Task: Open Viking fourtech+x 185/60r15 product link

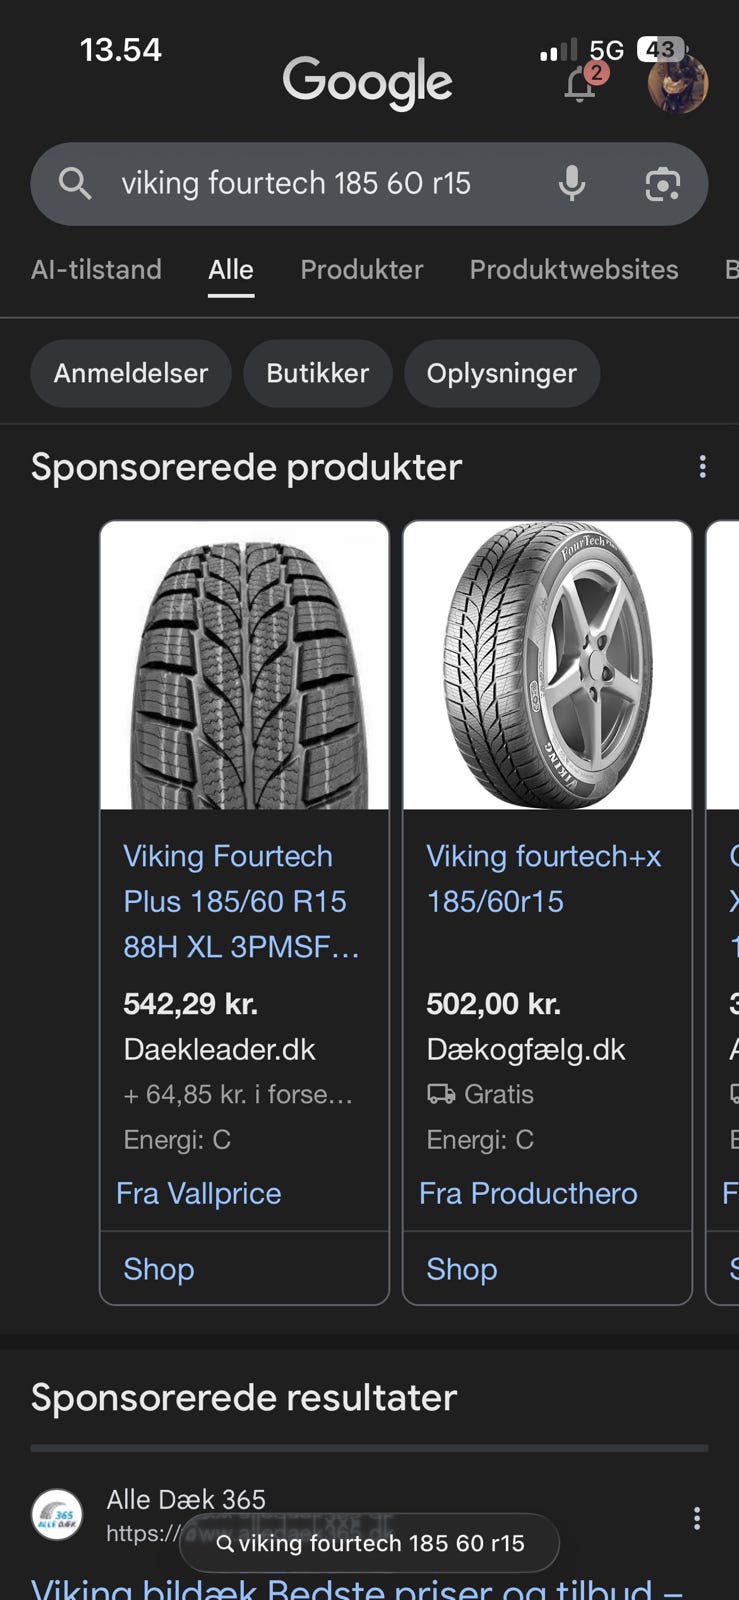Action: [543, 878]
